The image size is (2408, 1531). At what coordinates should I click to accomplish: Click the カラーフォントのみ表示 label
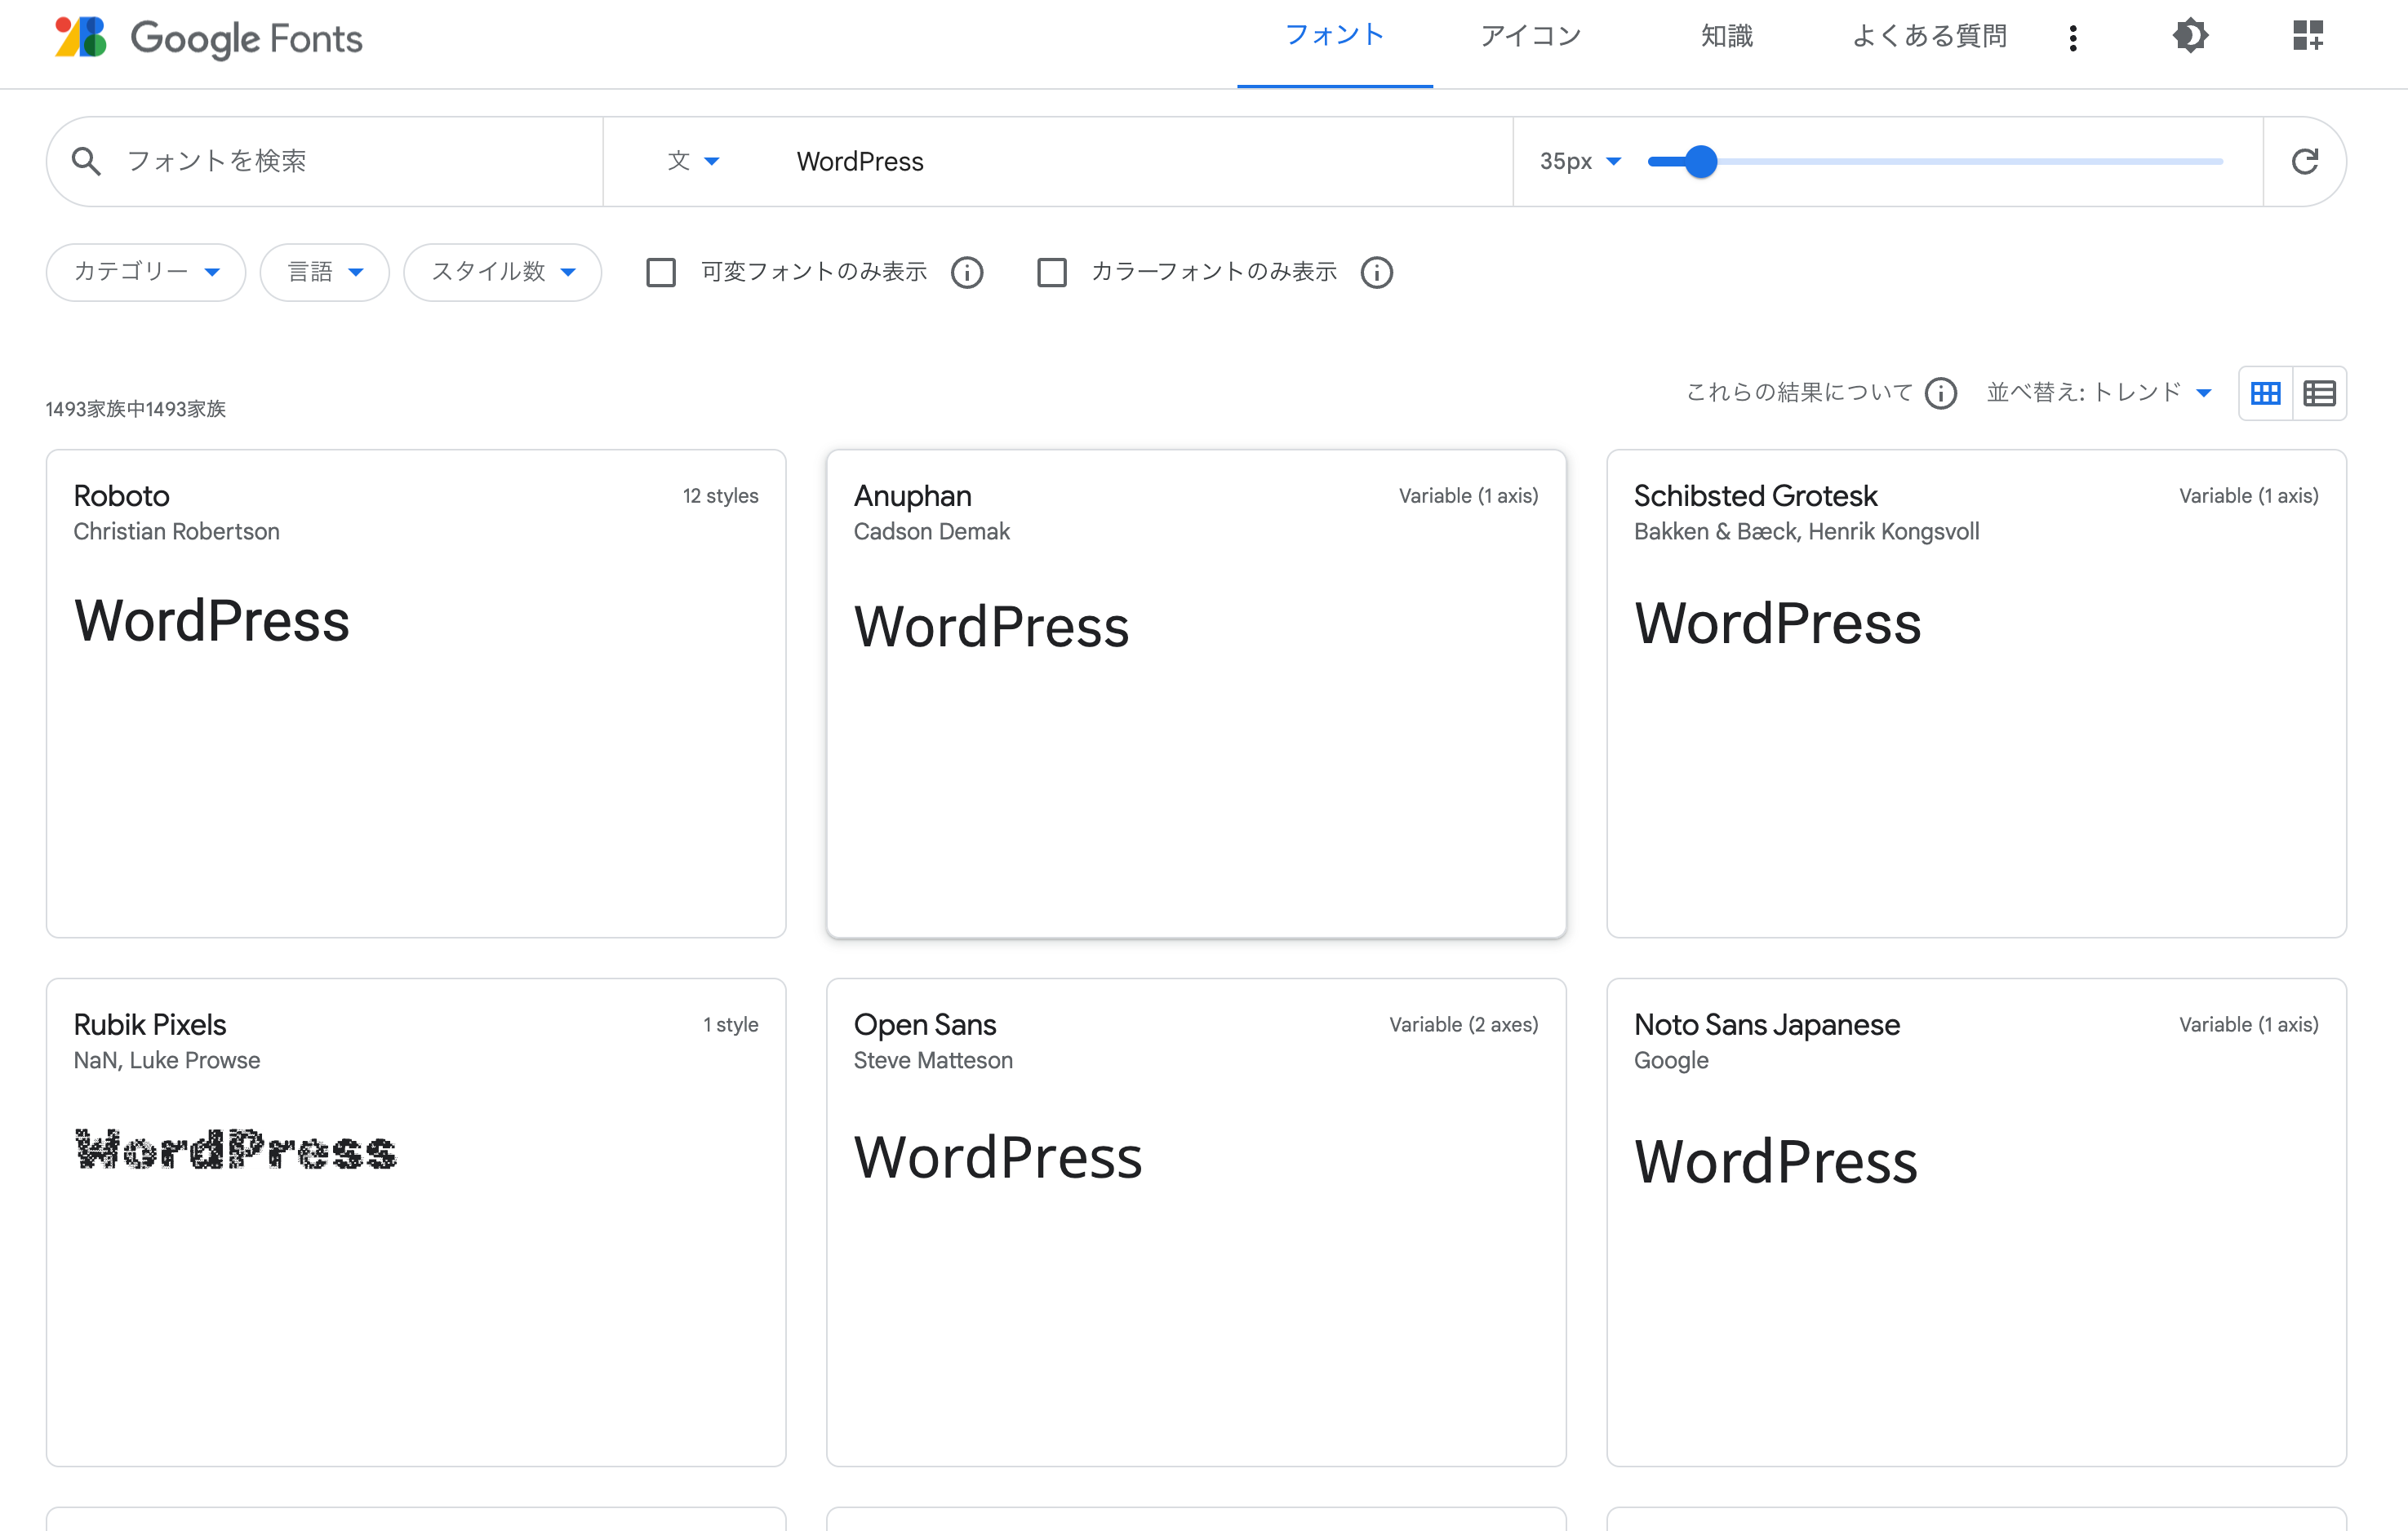pos(1214,272)
